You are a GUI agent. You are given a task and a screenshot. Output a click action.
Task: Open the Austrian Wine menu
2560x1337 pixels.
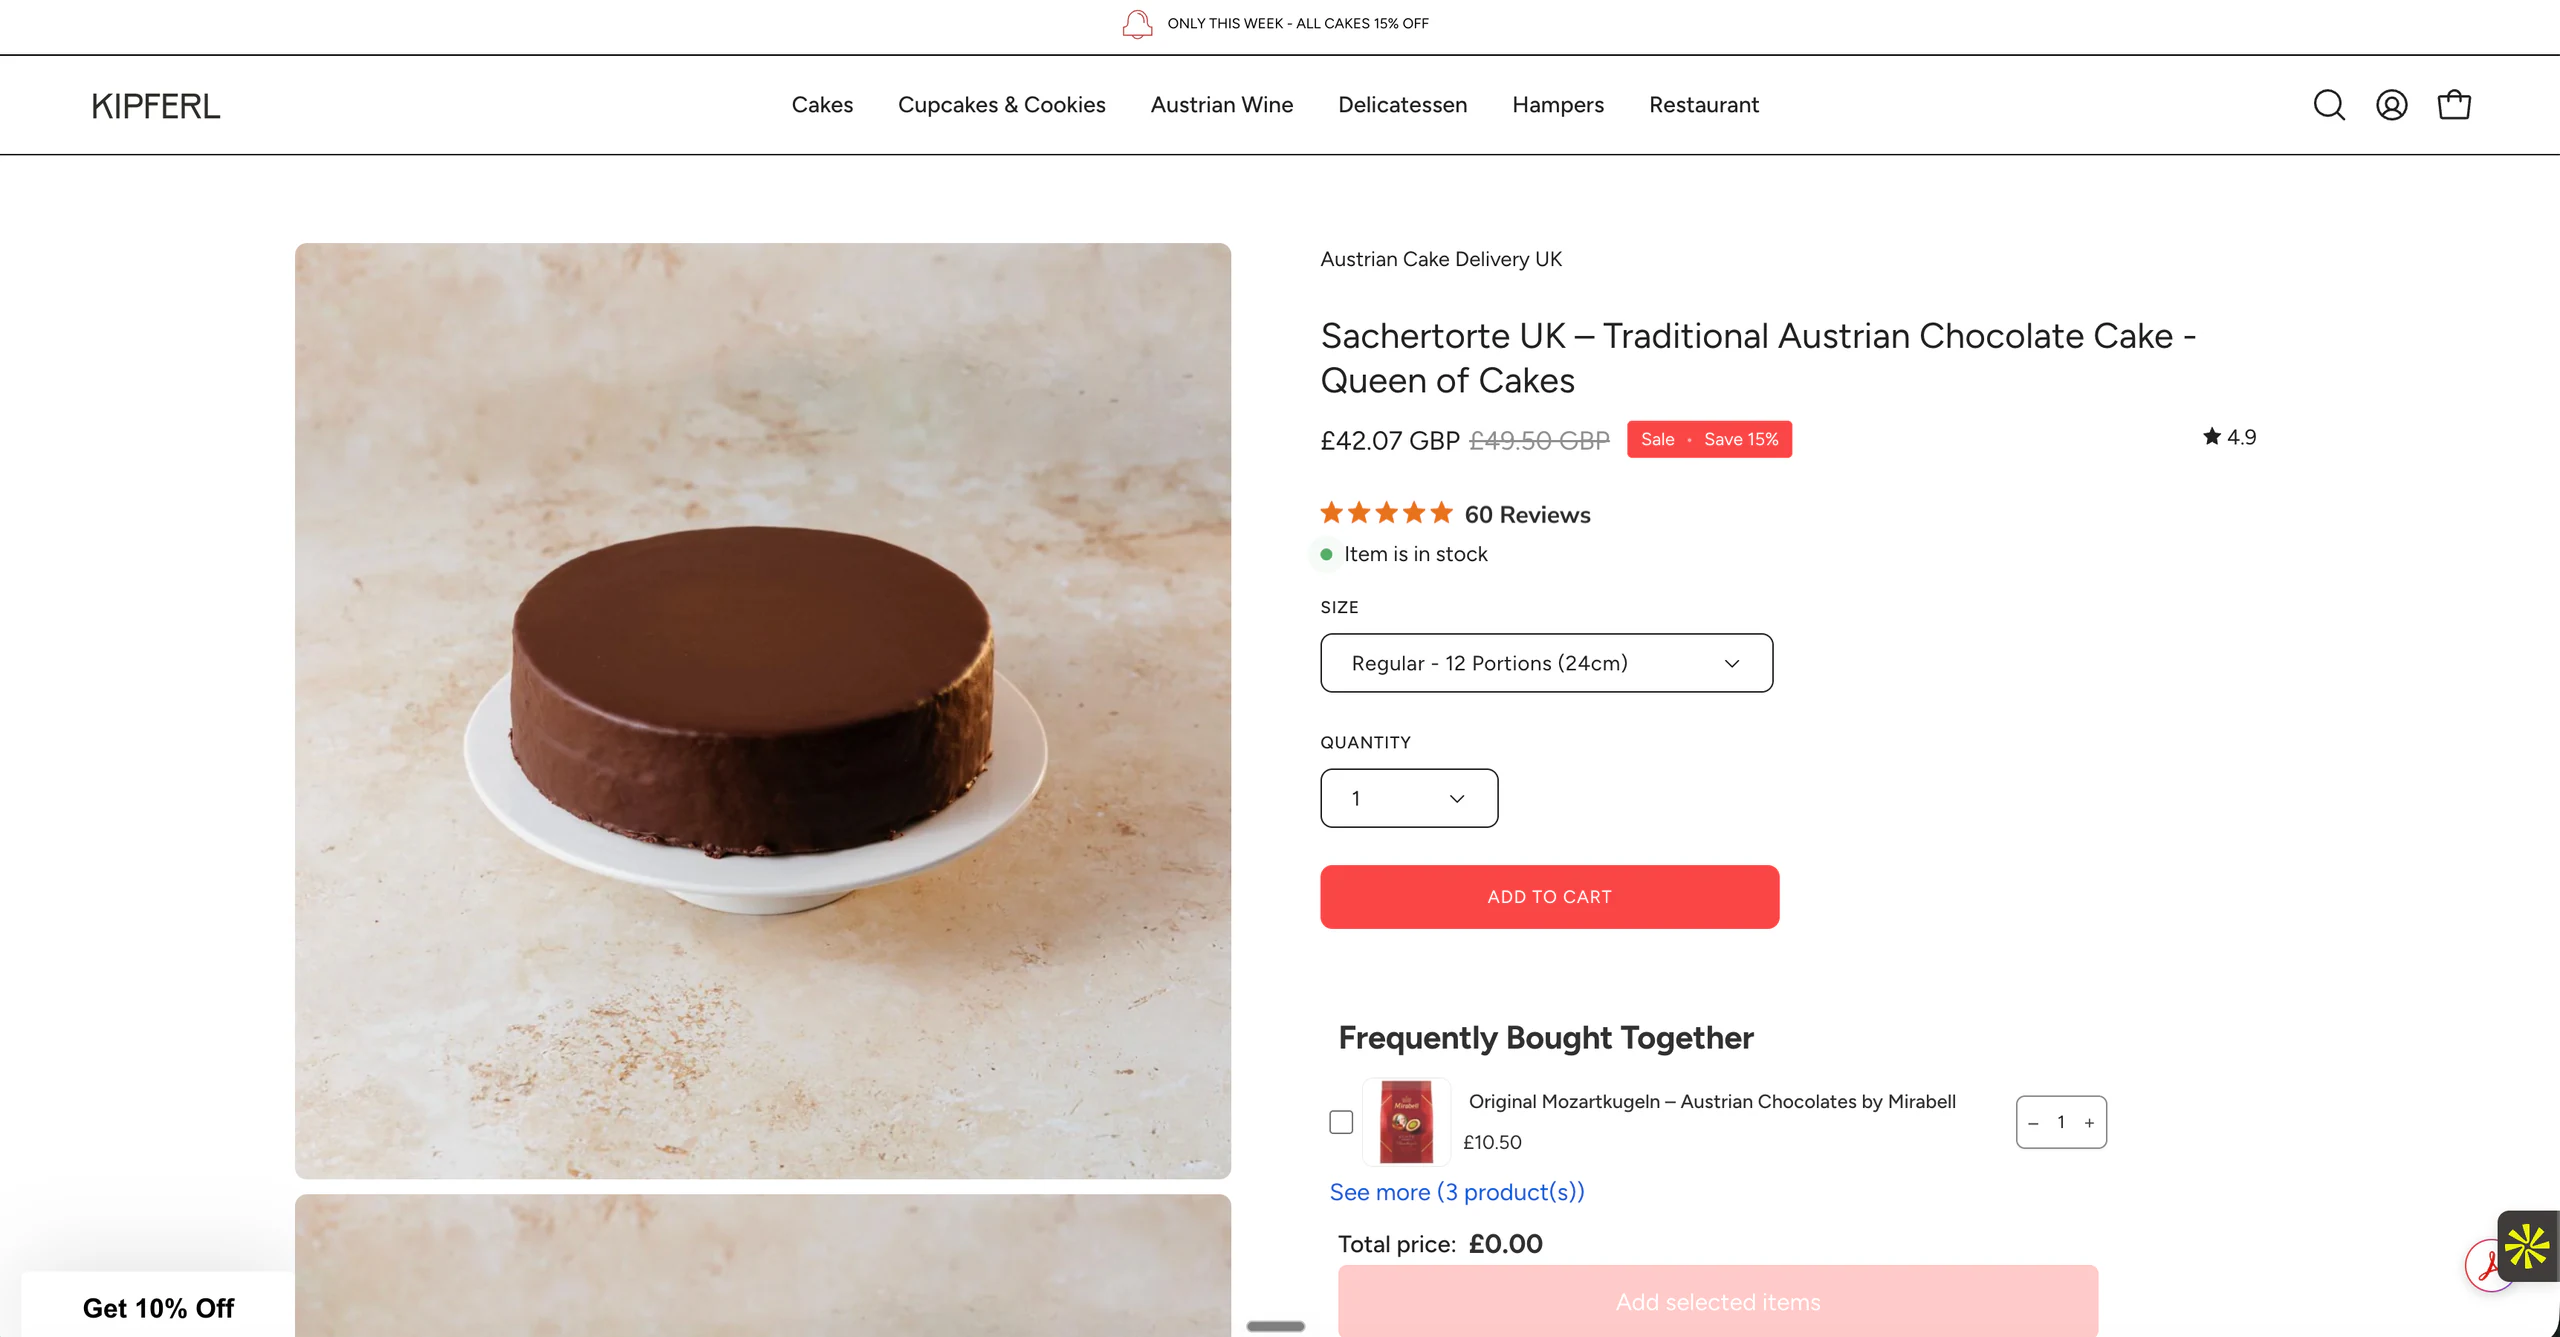(x=1222, y=105)
